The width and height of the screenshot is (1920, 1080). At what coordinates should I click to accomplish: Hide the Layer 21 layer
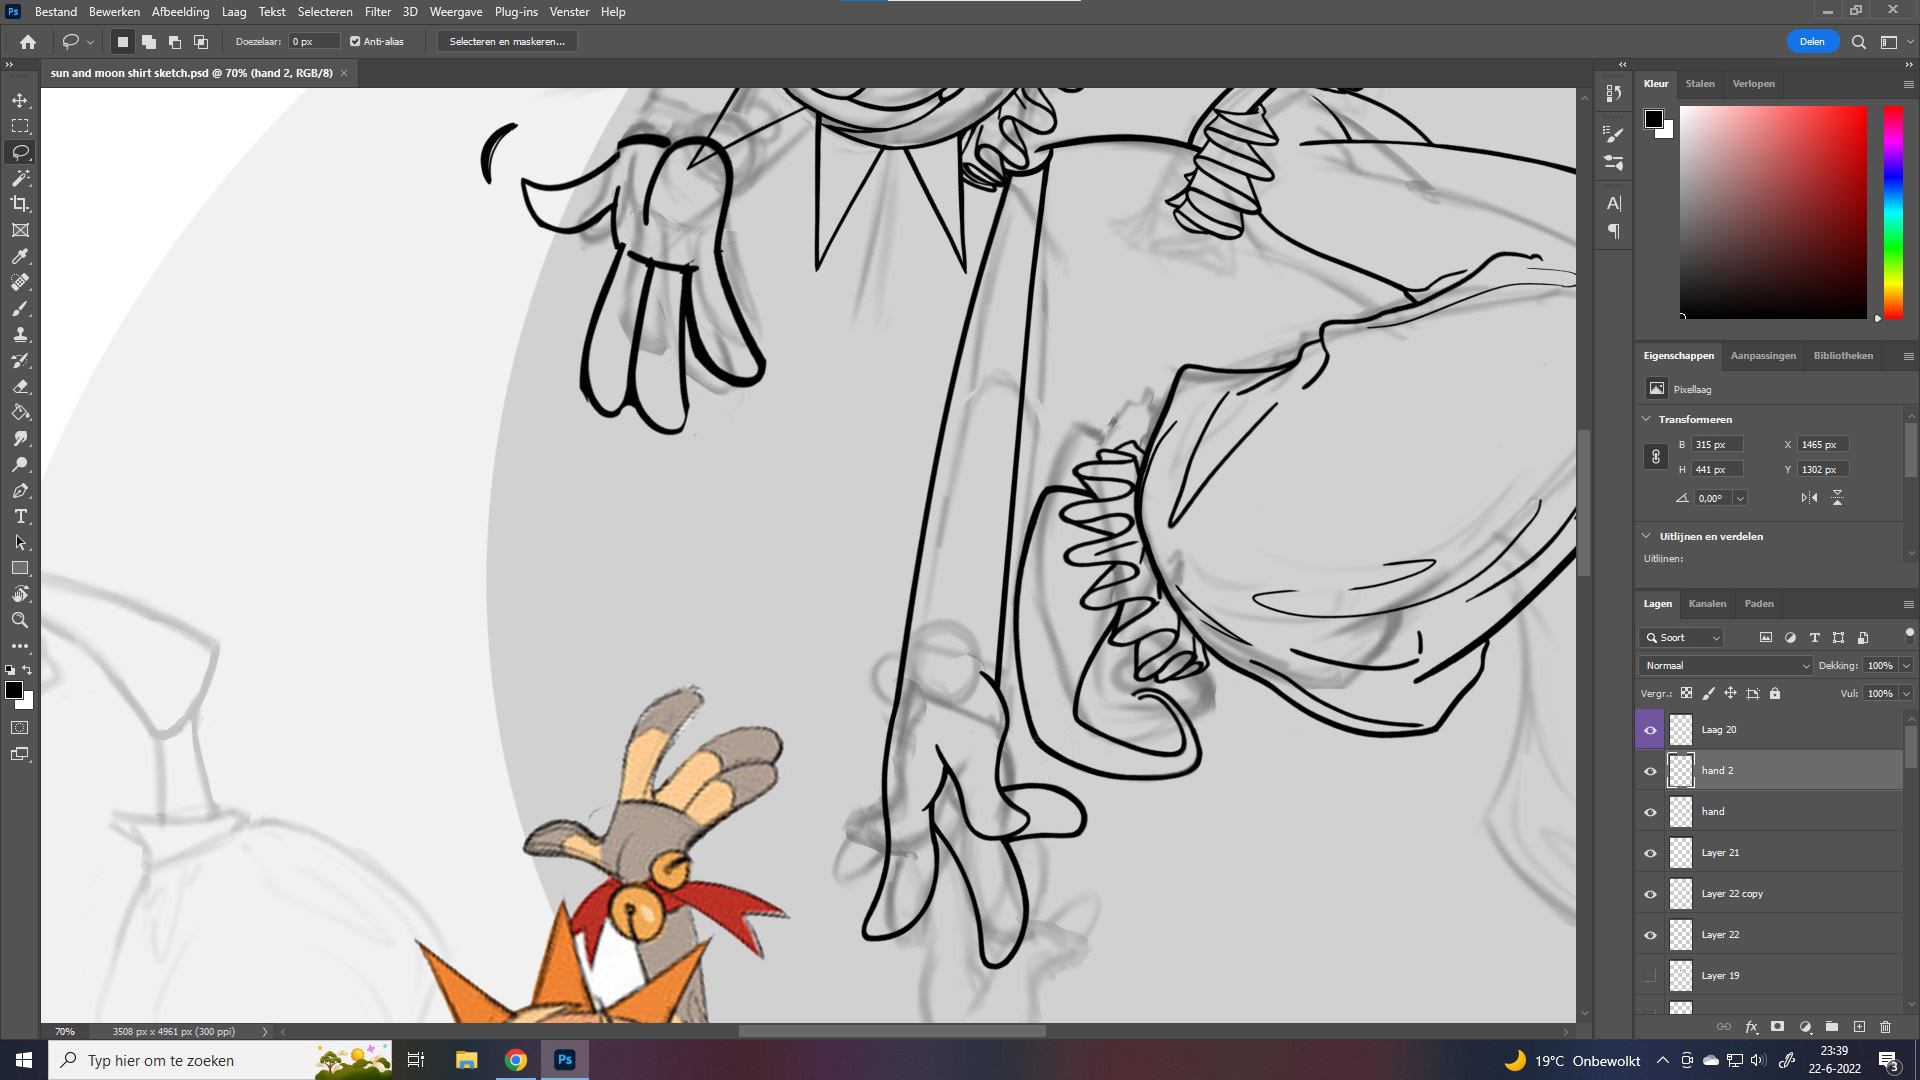[1650, 853]
